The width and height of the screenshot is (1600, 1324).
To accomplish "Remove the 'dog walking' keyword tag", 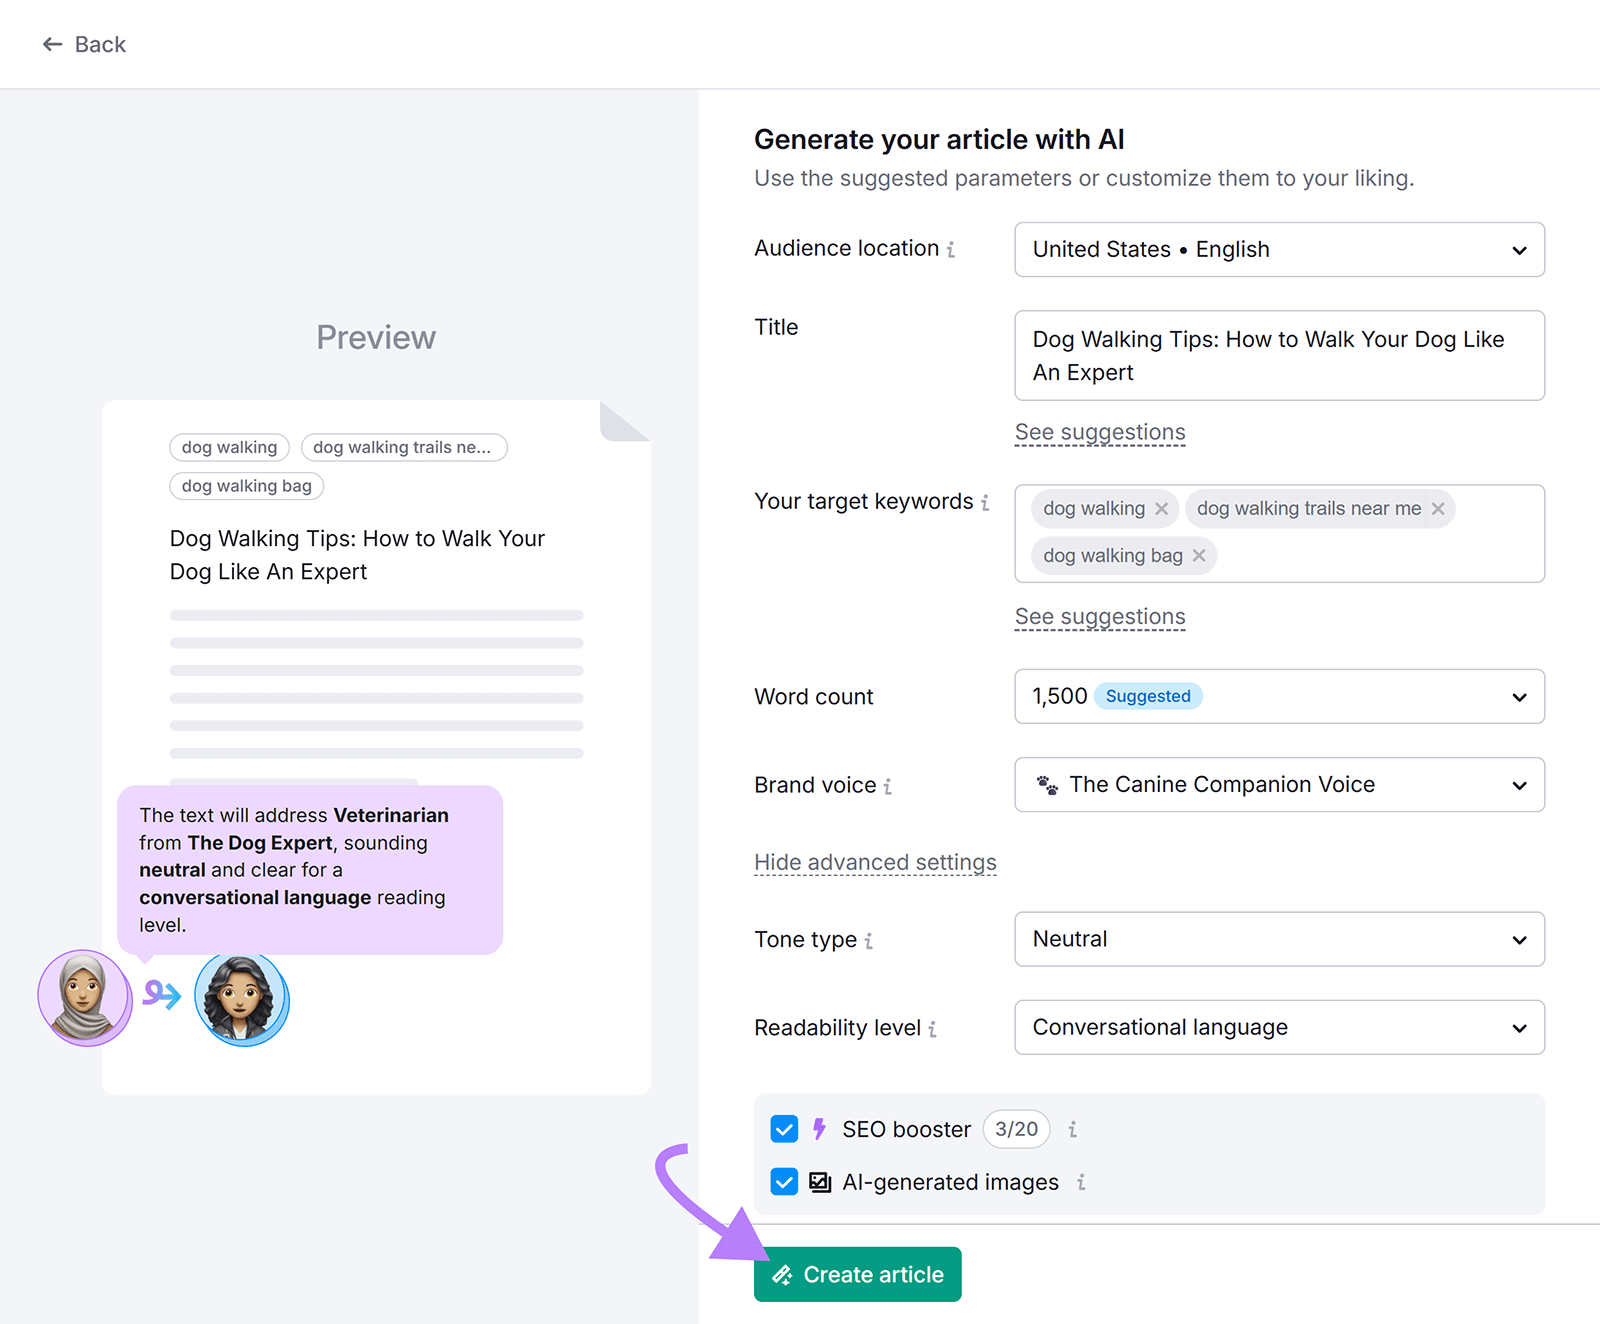I will coord(1162,509).
